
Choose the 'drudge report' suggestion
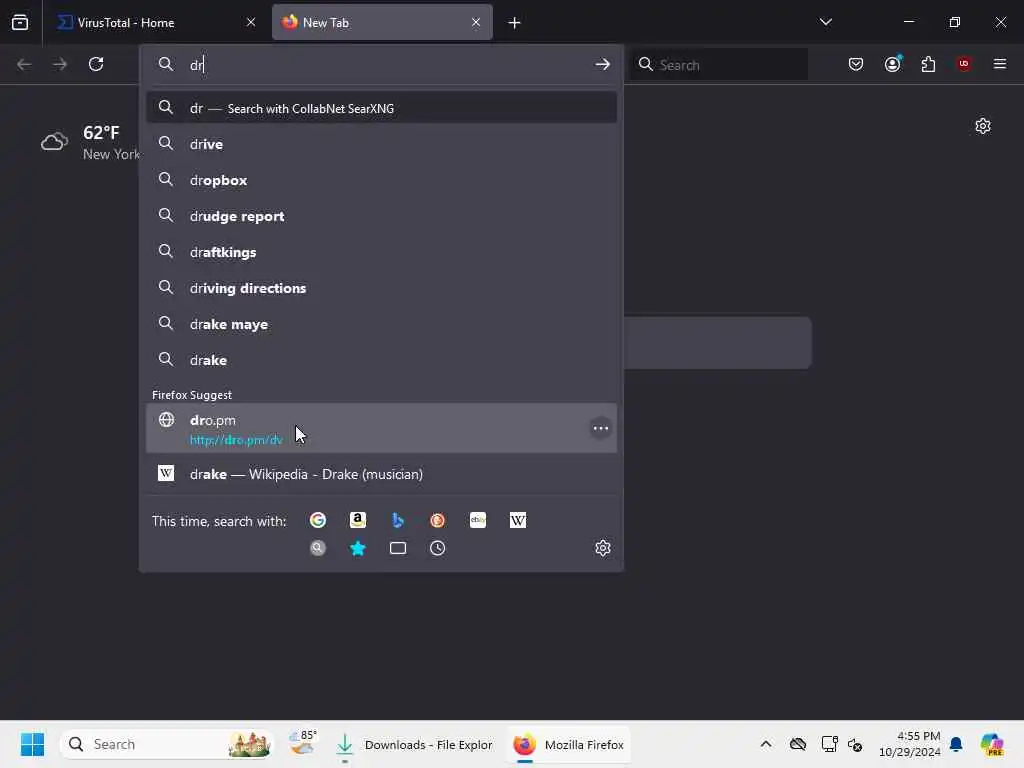pos(381,216)
